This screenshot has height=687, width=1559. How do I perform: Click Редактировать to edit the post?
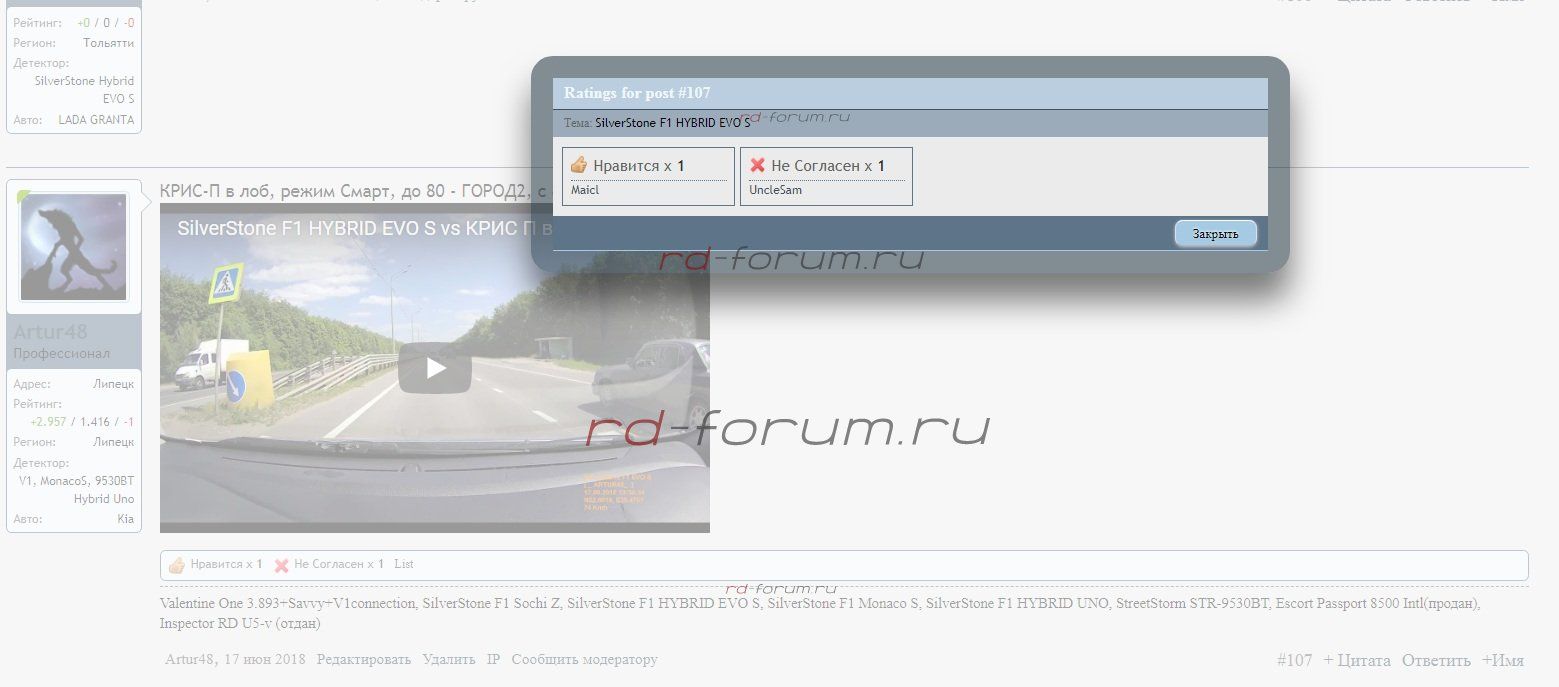pyautogui.click(x=364, y=660)
